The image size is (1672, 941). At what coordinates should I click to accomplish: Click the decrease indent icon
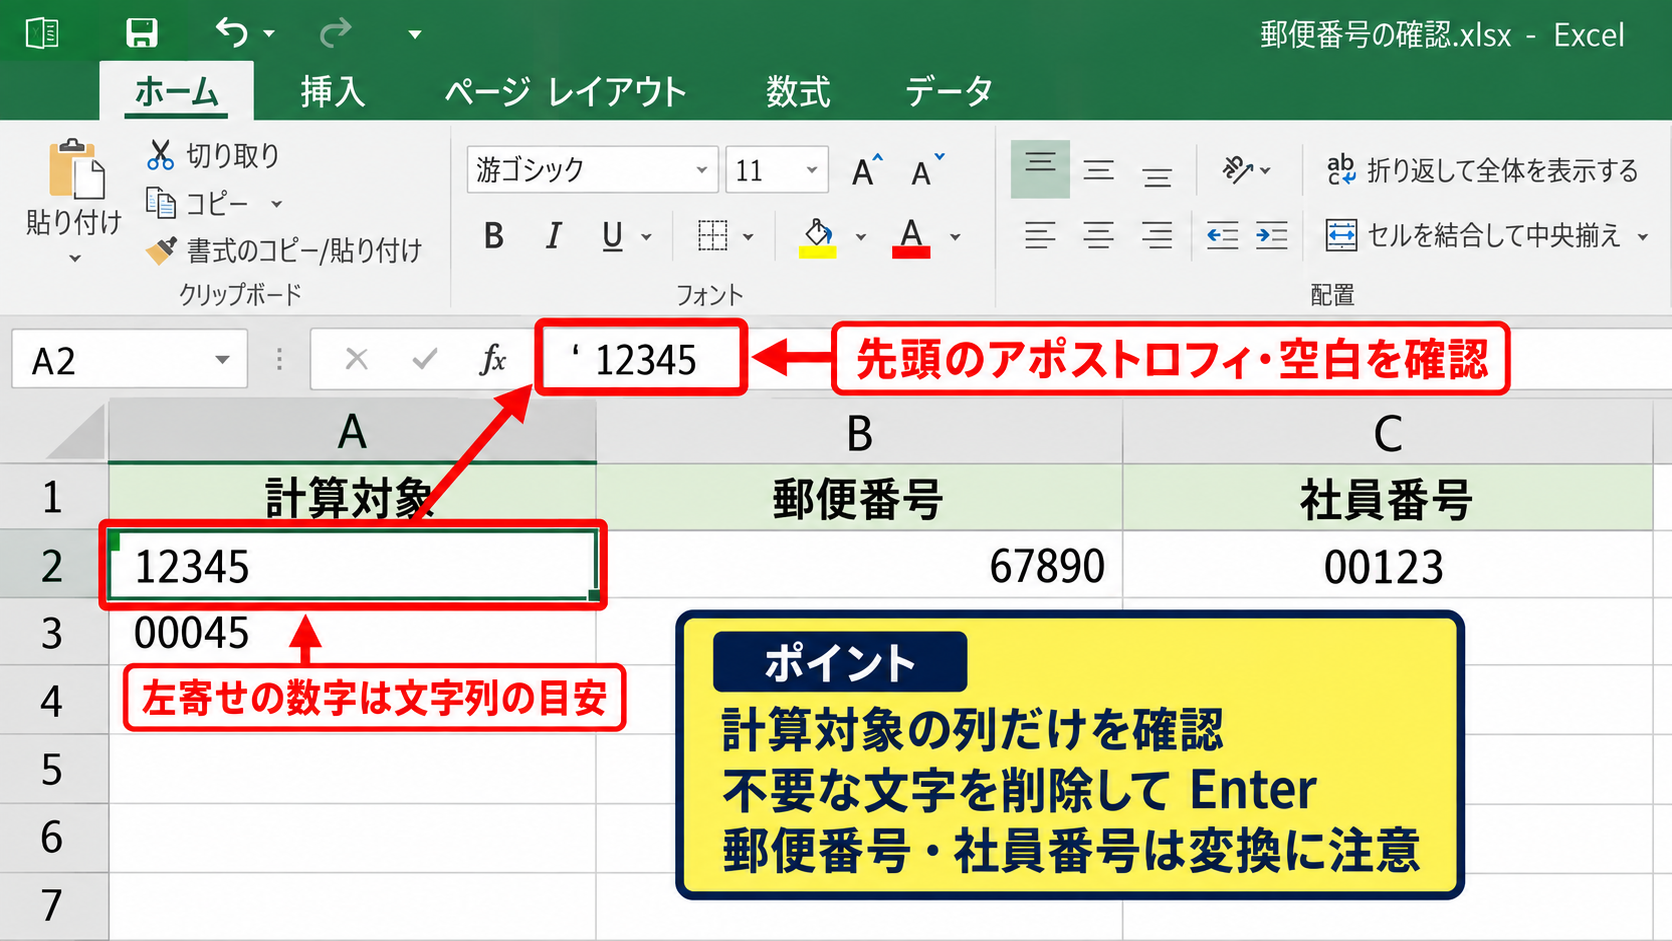pyautogui.click(x=1222, y=235)
